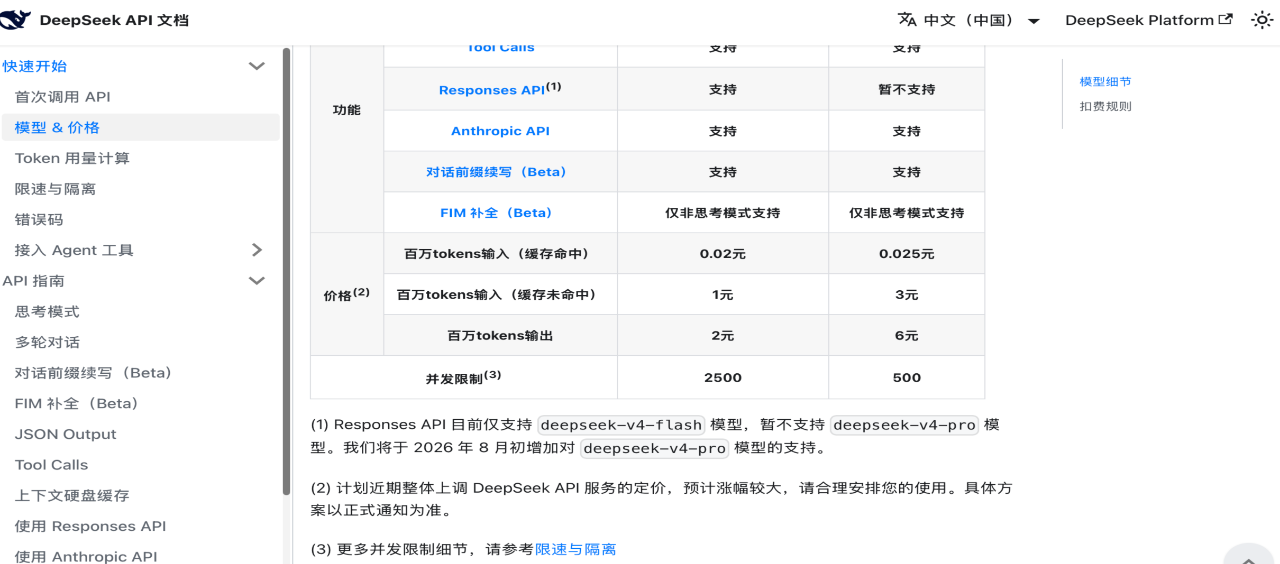The width and height of the screenshot is (1280, 564).
Task: Click 百万tokens输入（缓存未命中）row label
Action: 500,295
